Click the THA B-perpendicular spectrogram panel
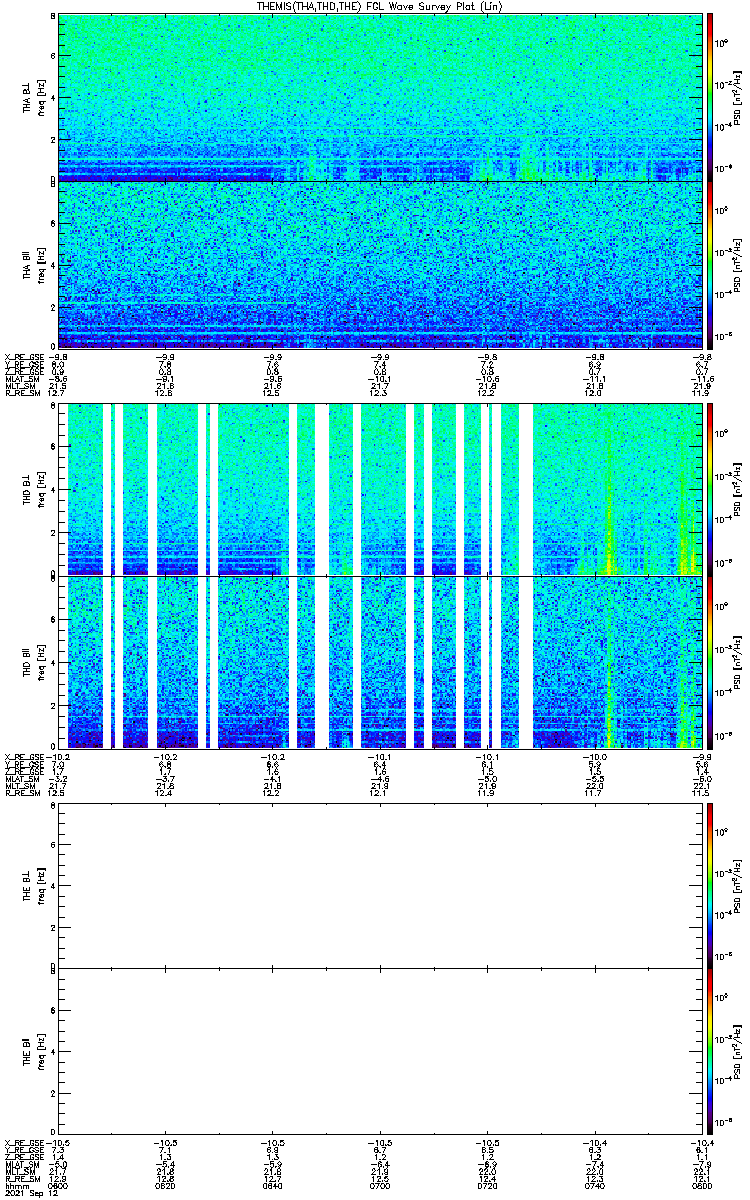This screenshot has height=1200, width=750. pos(381,97)
